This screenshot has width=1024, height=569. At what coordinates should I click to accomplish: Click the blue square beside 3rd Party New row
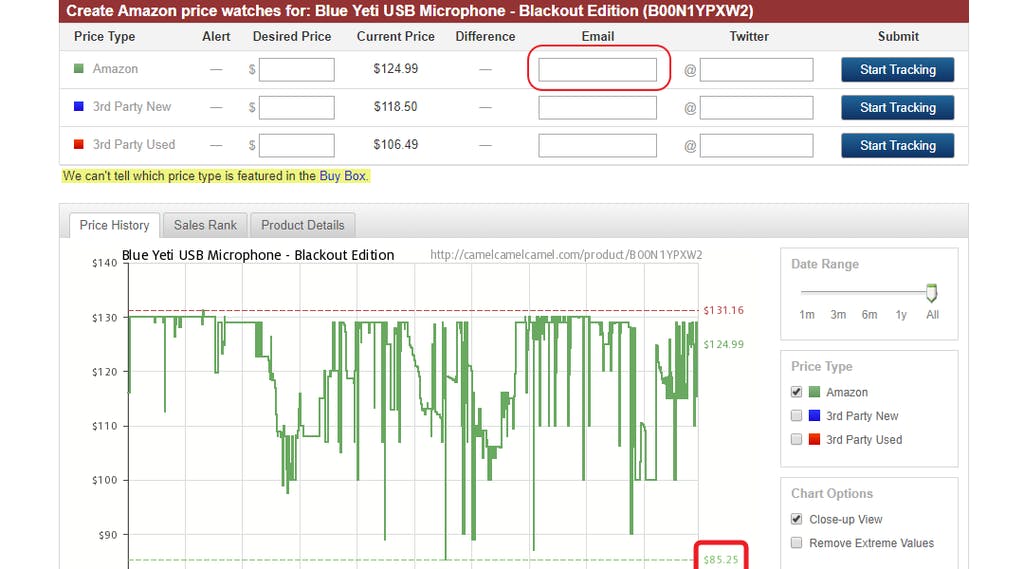79,106
